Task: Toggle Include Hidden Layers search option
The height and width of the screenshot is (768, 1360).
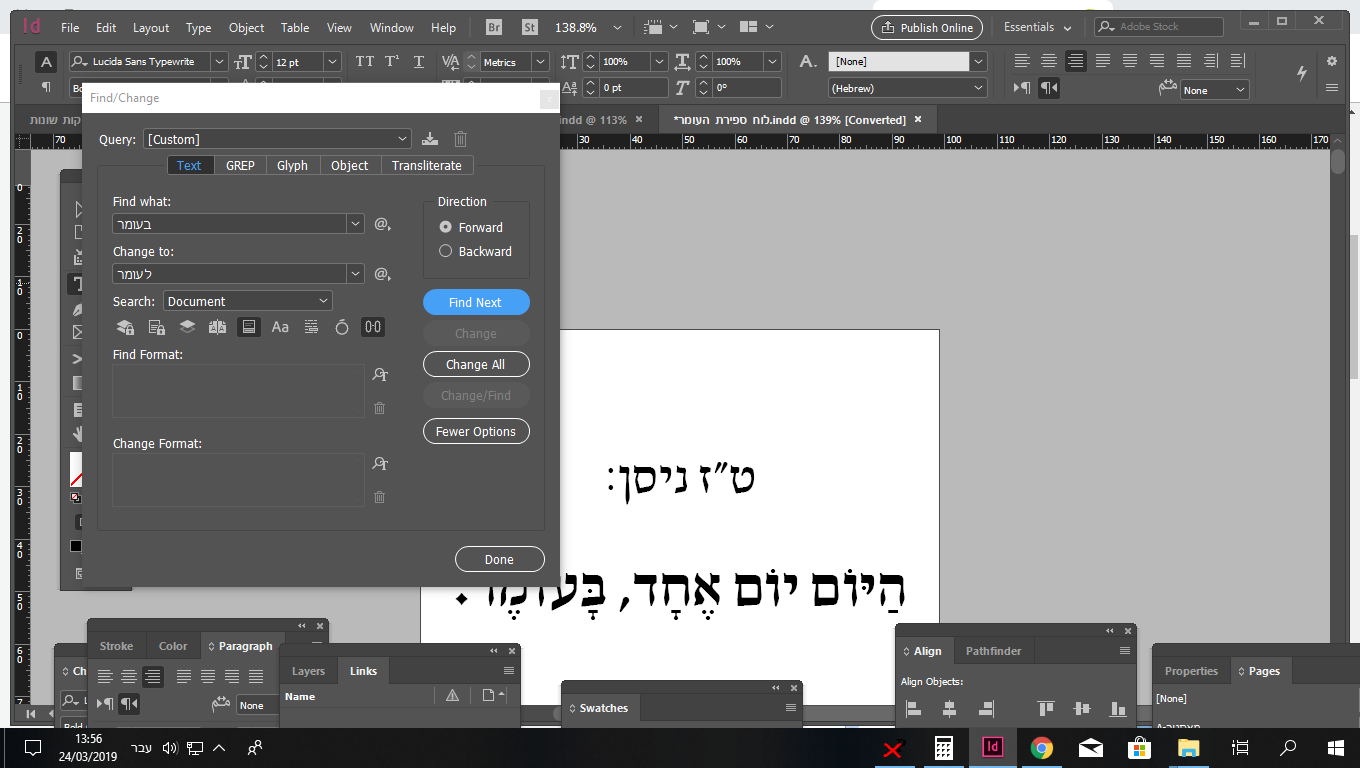Action: pos(187,326)
